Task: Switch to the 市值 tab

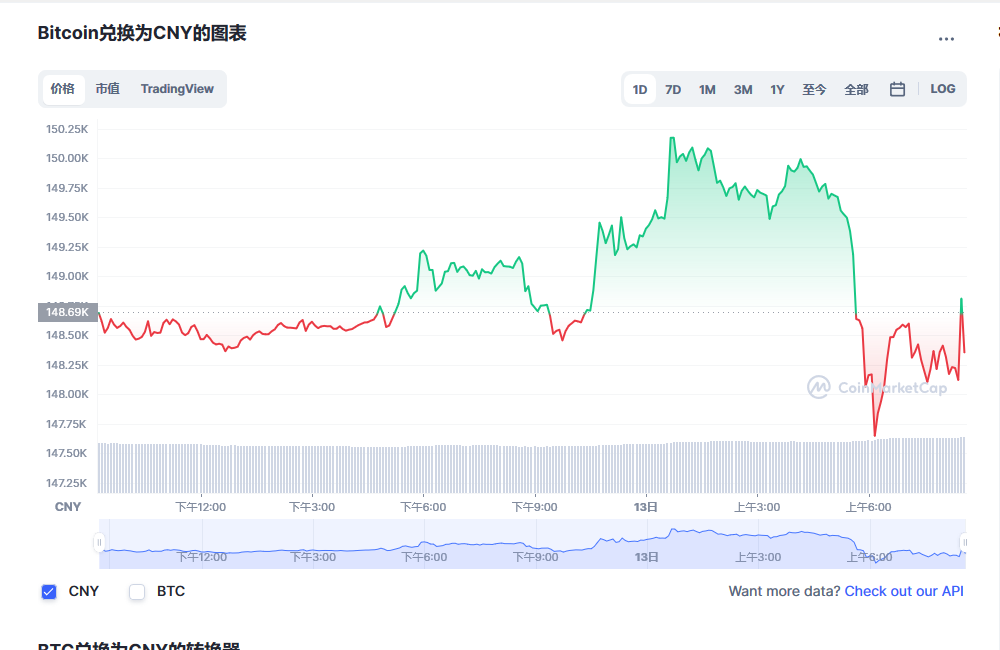Action: coord(108,89)
